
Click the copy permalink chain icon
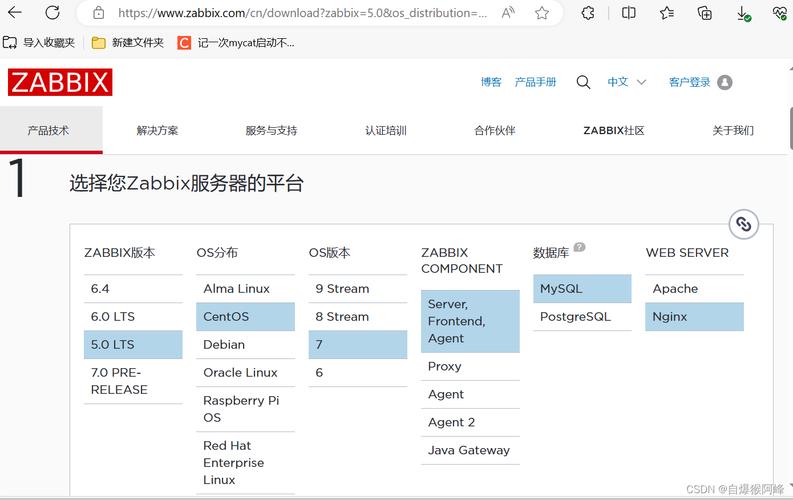[x=743, y=223]
